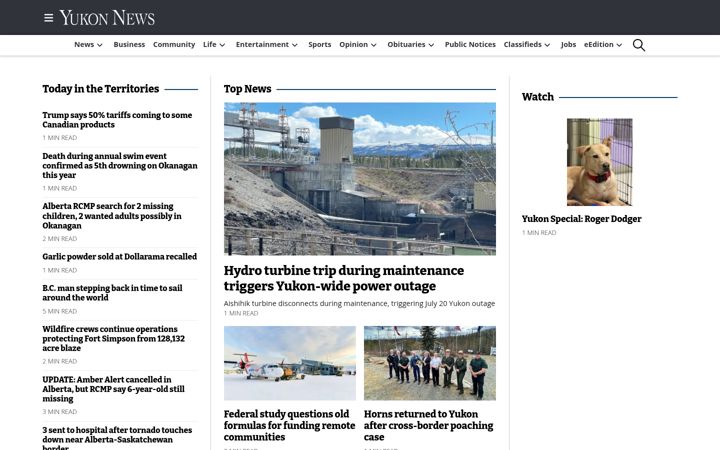Open Fort Simpson wildfire crews article

(x=113, y=338)
